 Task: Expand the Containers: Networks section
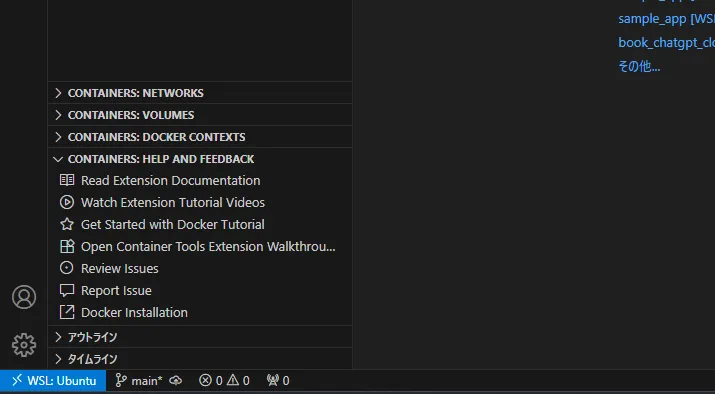point(200,93)
